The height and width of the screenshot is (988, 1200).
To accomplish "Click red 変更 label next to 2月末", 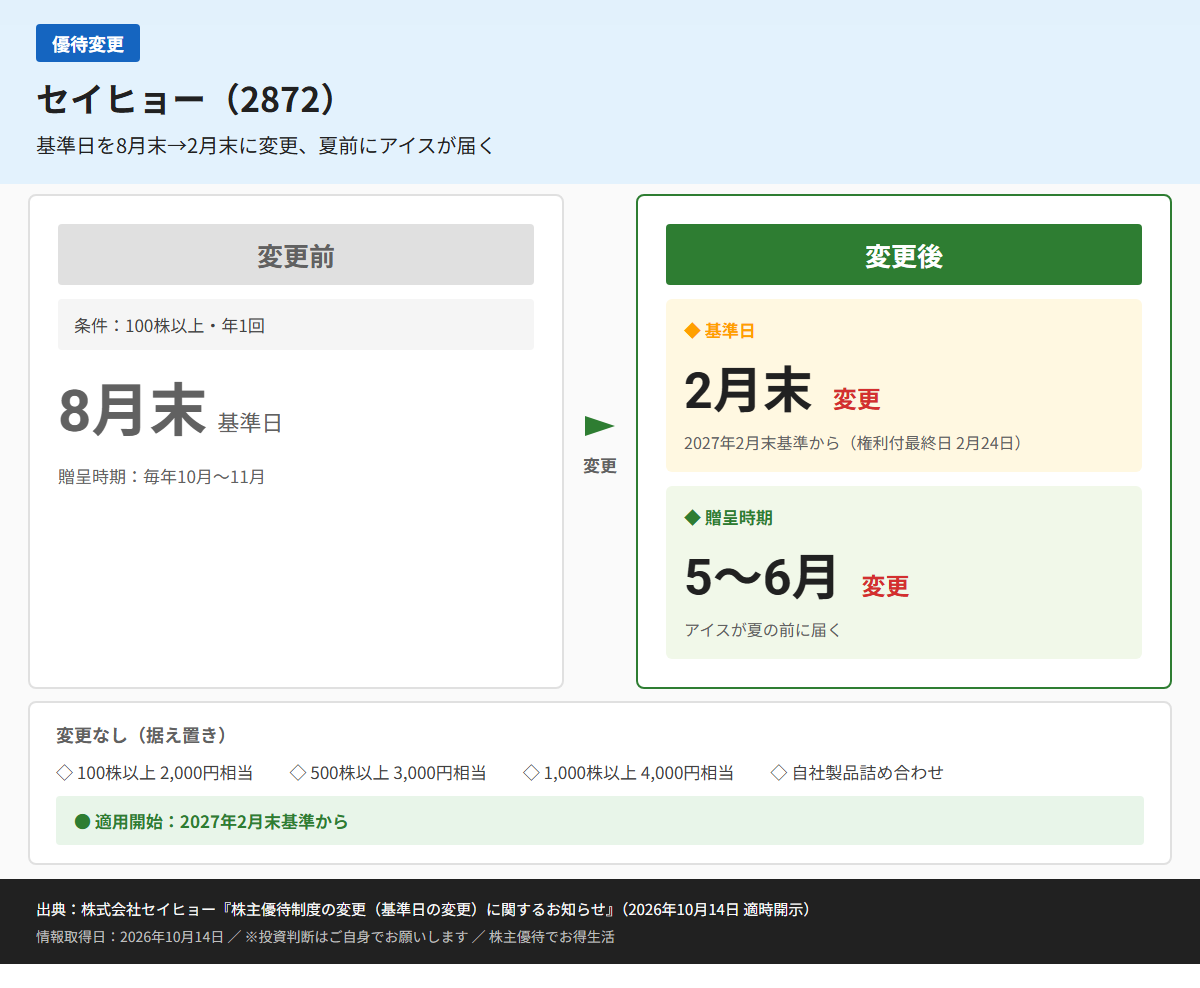I will point(857,399).
